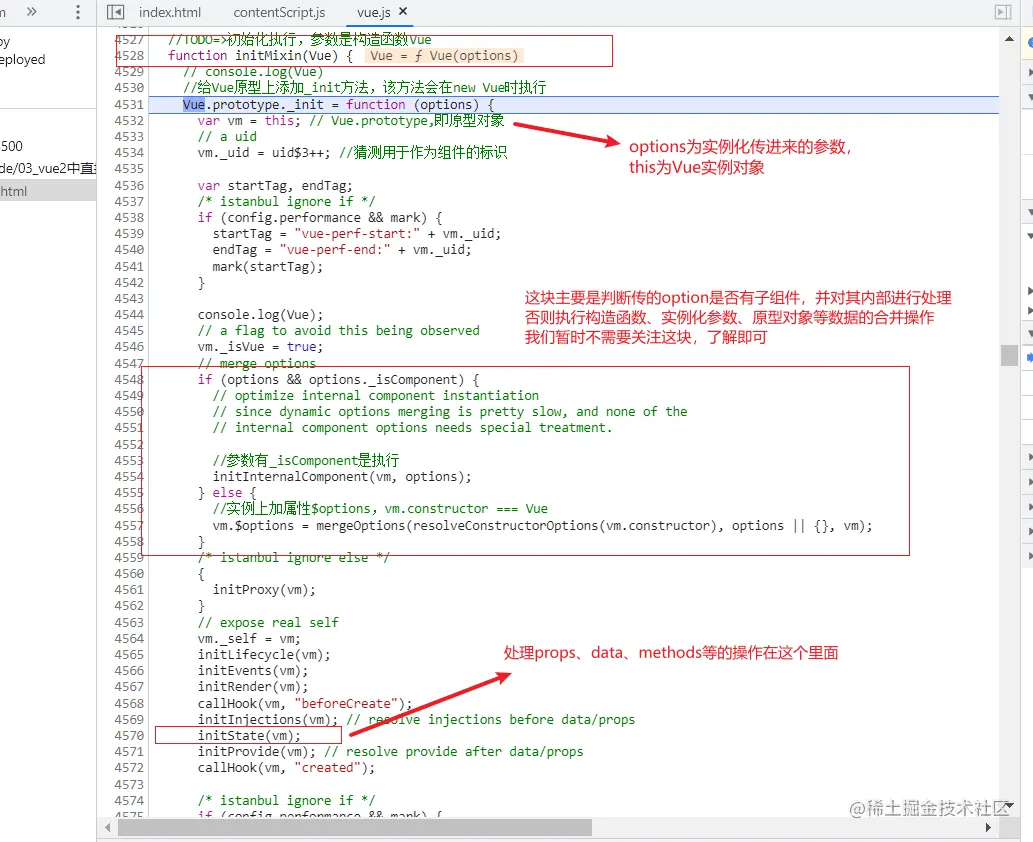Click the 'deployed' entry in the navigator
1033x842 pixels.
pyautogui.click(x=23, y=59)
